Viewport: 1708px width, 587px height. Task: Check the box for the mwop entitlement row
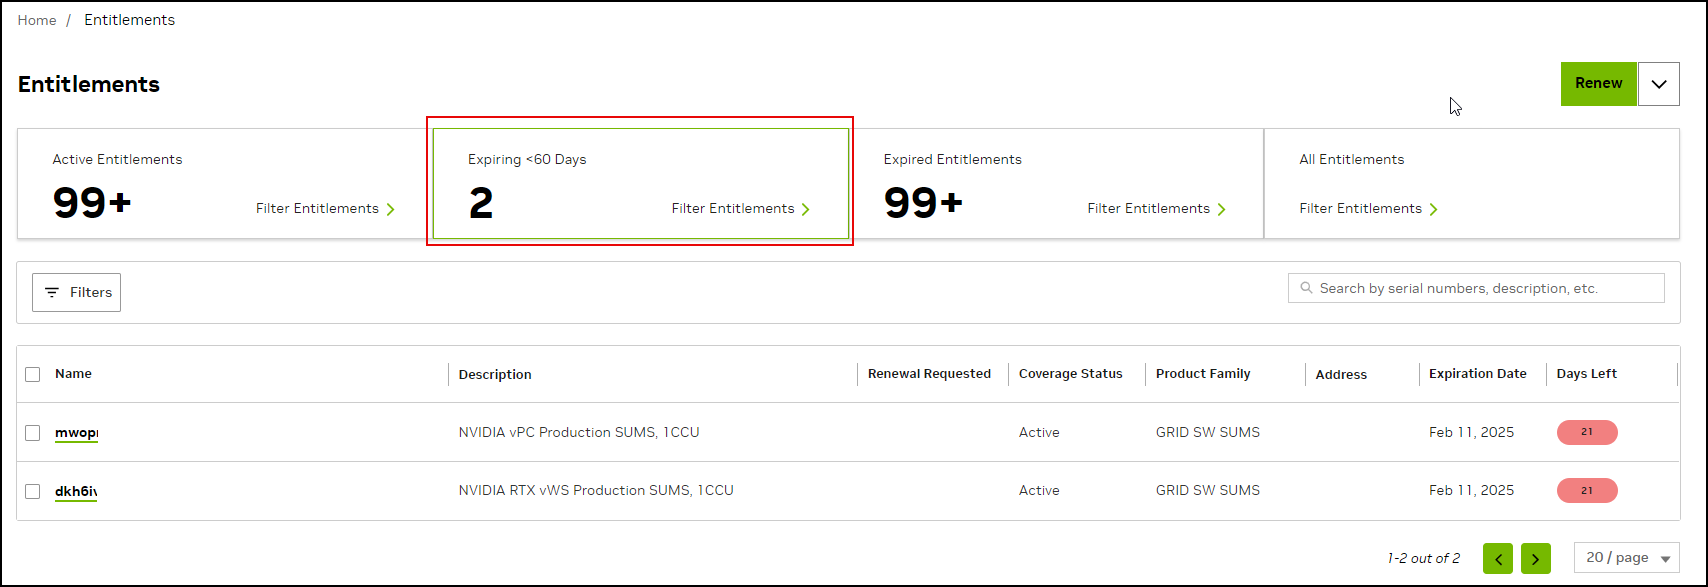[33, 433]
